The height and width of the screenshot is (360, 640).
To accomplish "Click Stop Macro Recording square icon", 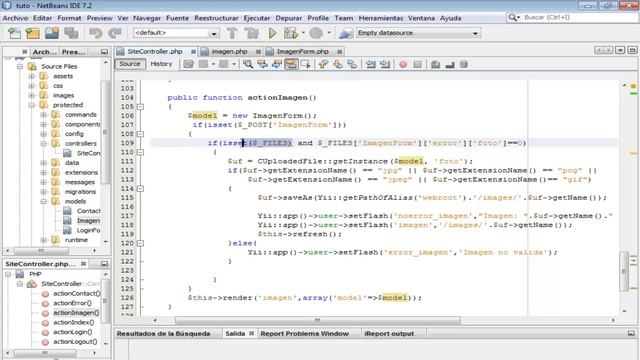I will pyautogui.click(x=417, y=64).
